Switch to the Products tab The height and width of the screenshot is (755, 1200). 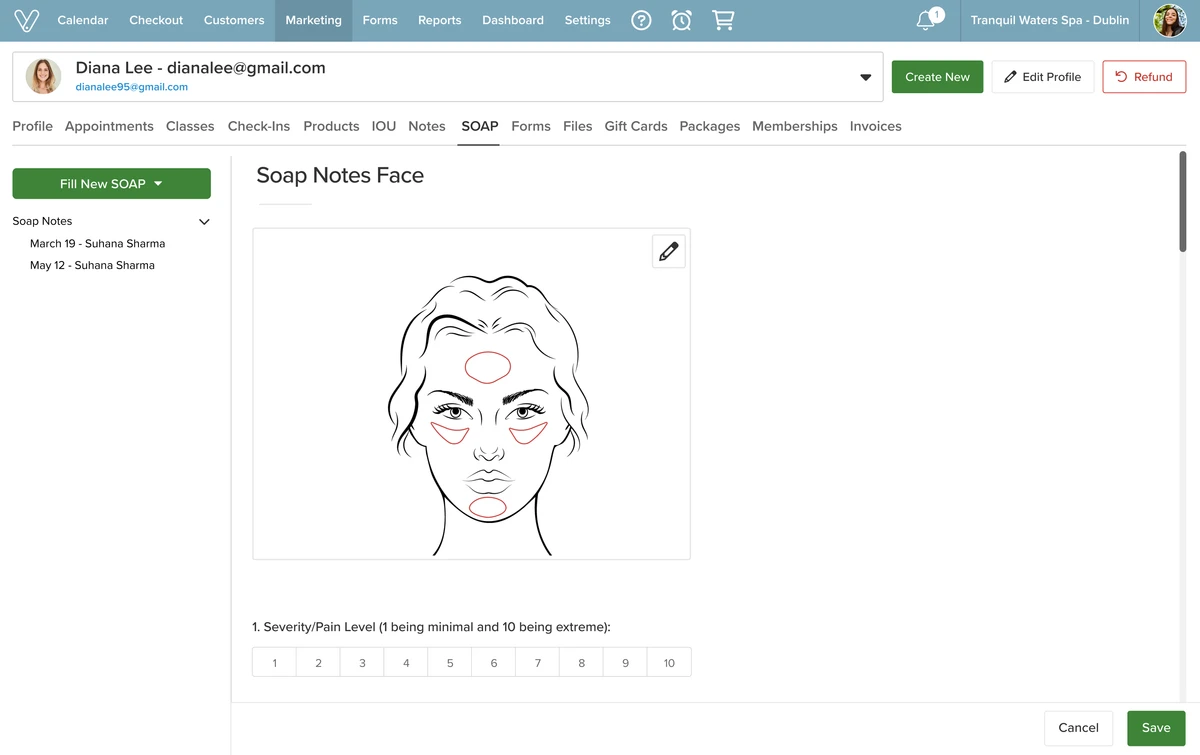[331, 126]
